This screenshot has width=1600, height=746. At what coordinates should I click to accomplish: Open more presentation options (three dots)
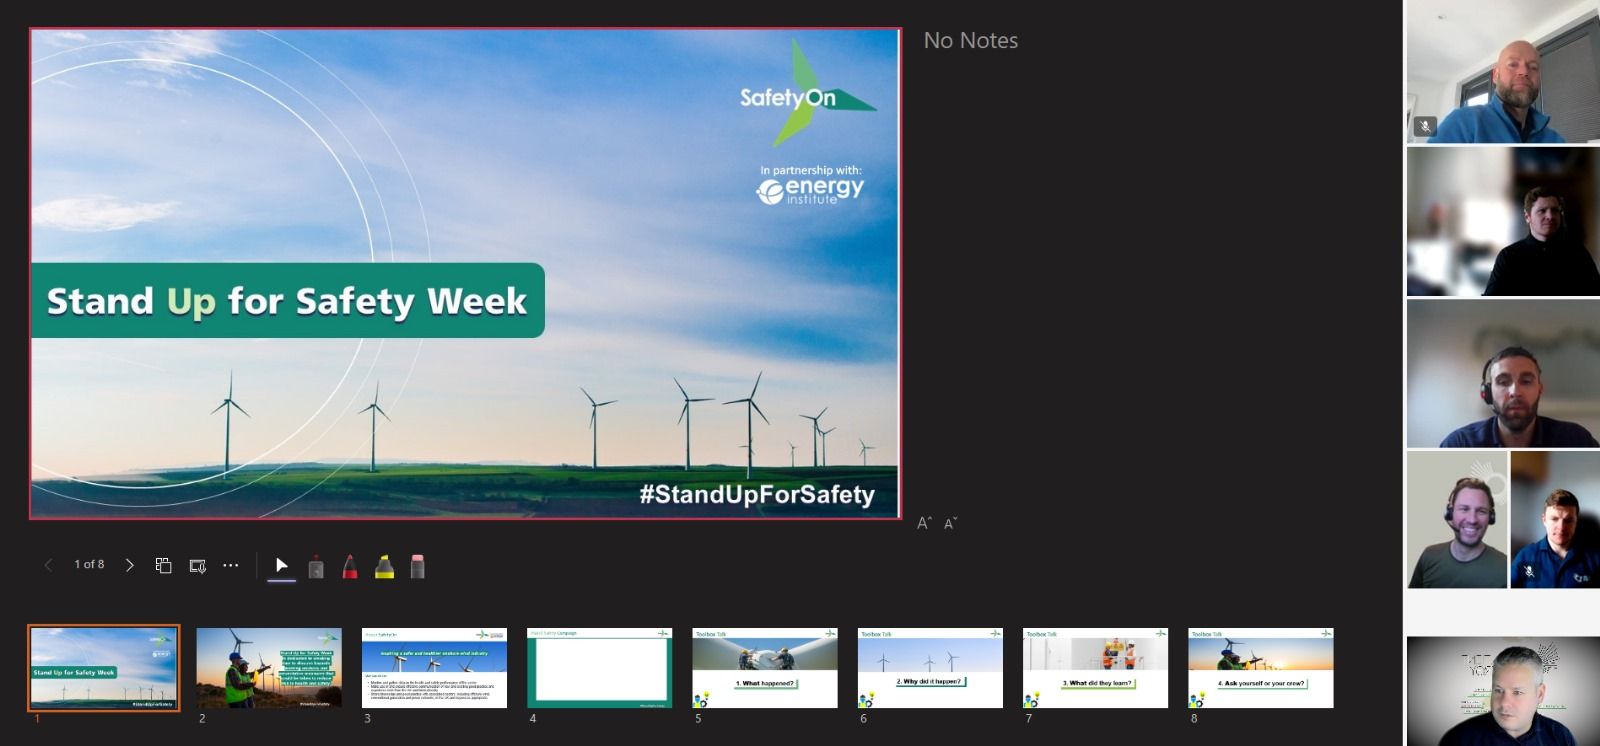point(231,565)
